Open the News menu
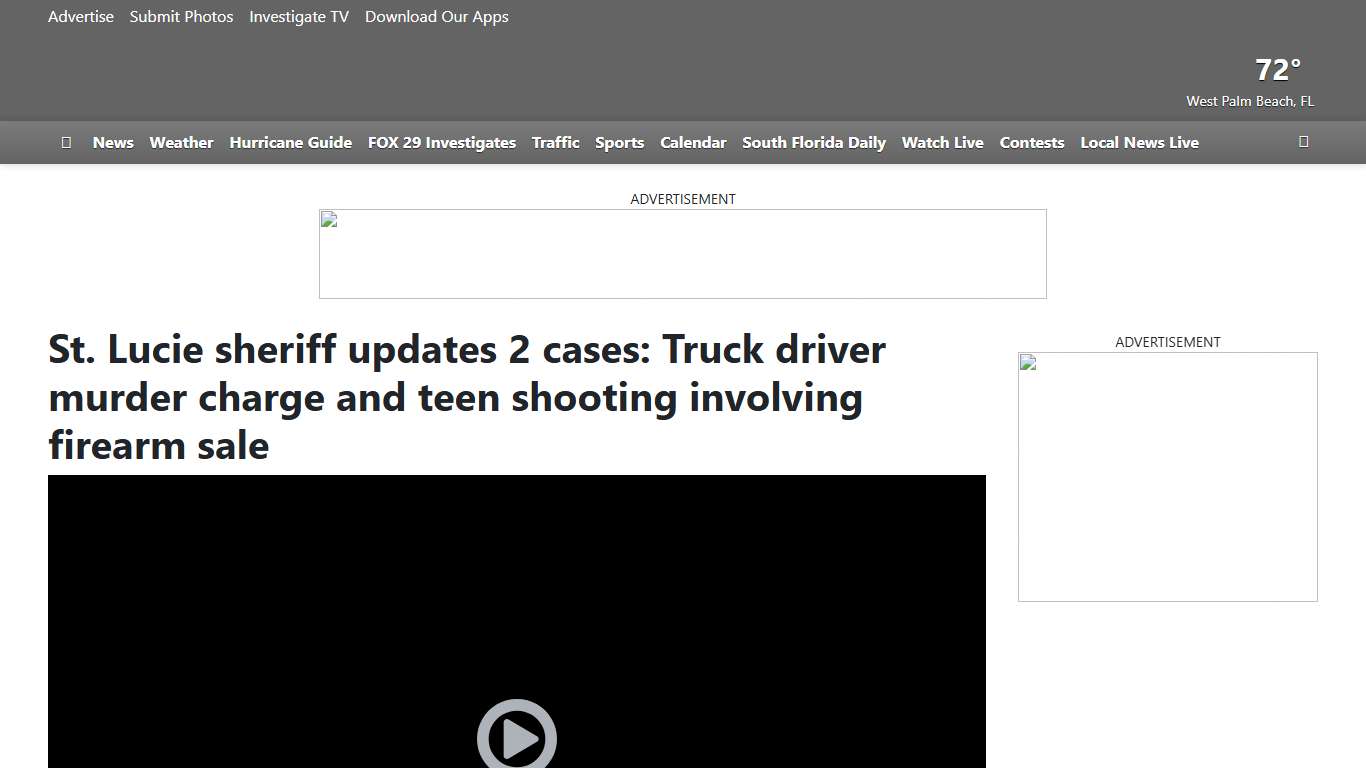 [x=112, y=142]
